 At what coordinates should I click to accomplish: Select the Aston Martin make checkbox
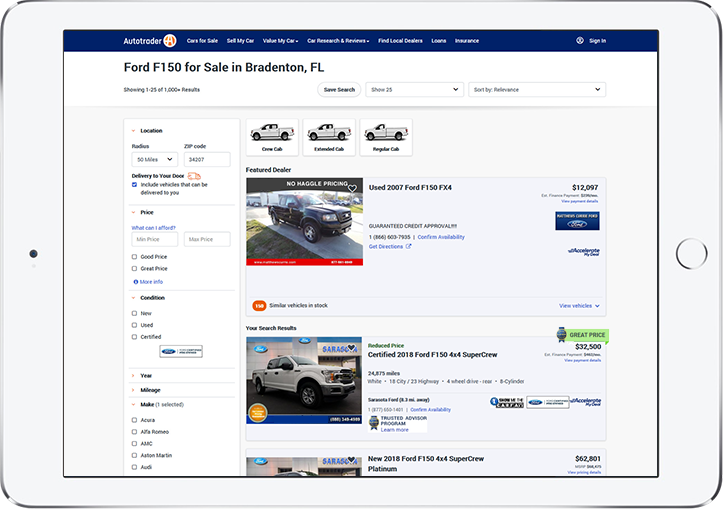135,456
